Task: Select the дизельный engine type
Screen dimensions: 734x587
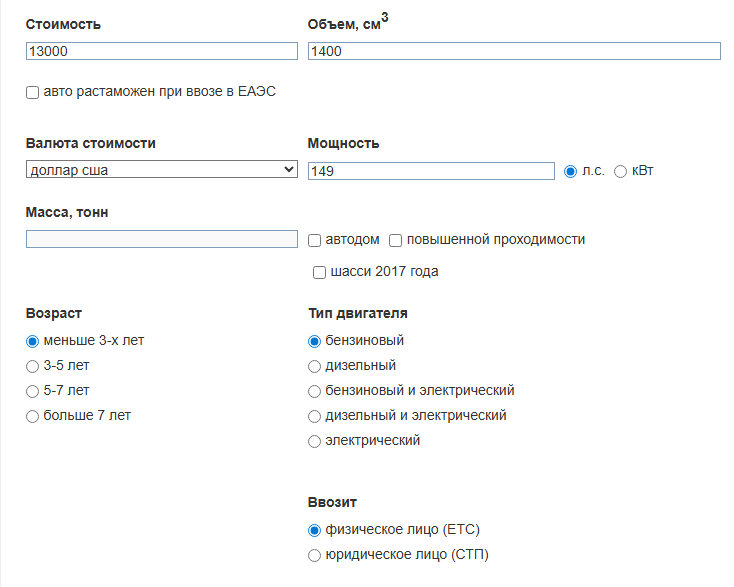Action: point(314,366)
